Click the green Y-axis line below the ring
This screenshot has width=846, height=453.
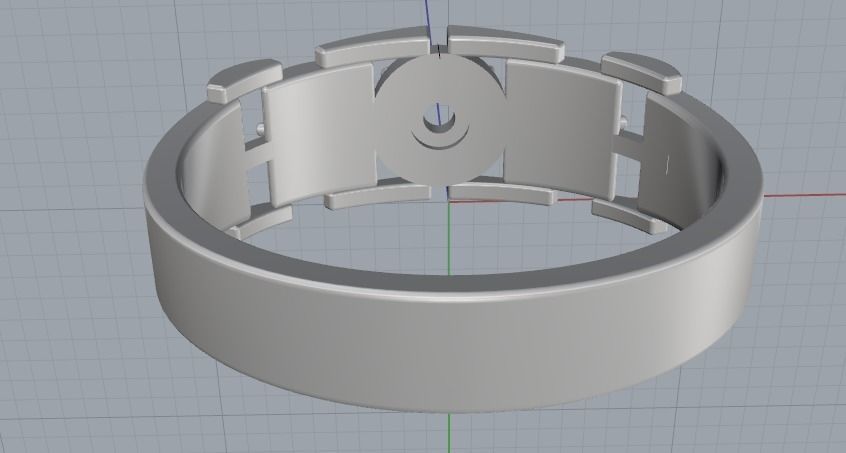coord(449,433)
